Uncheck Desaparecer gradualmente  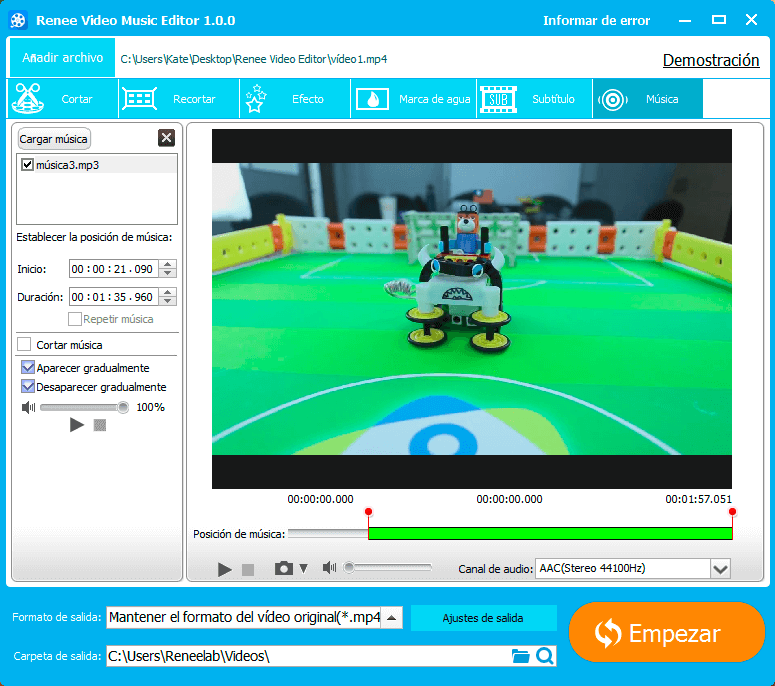28,386
